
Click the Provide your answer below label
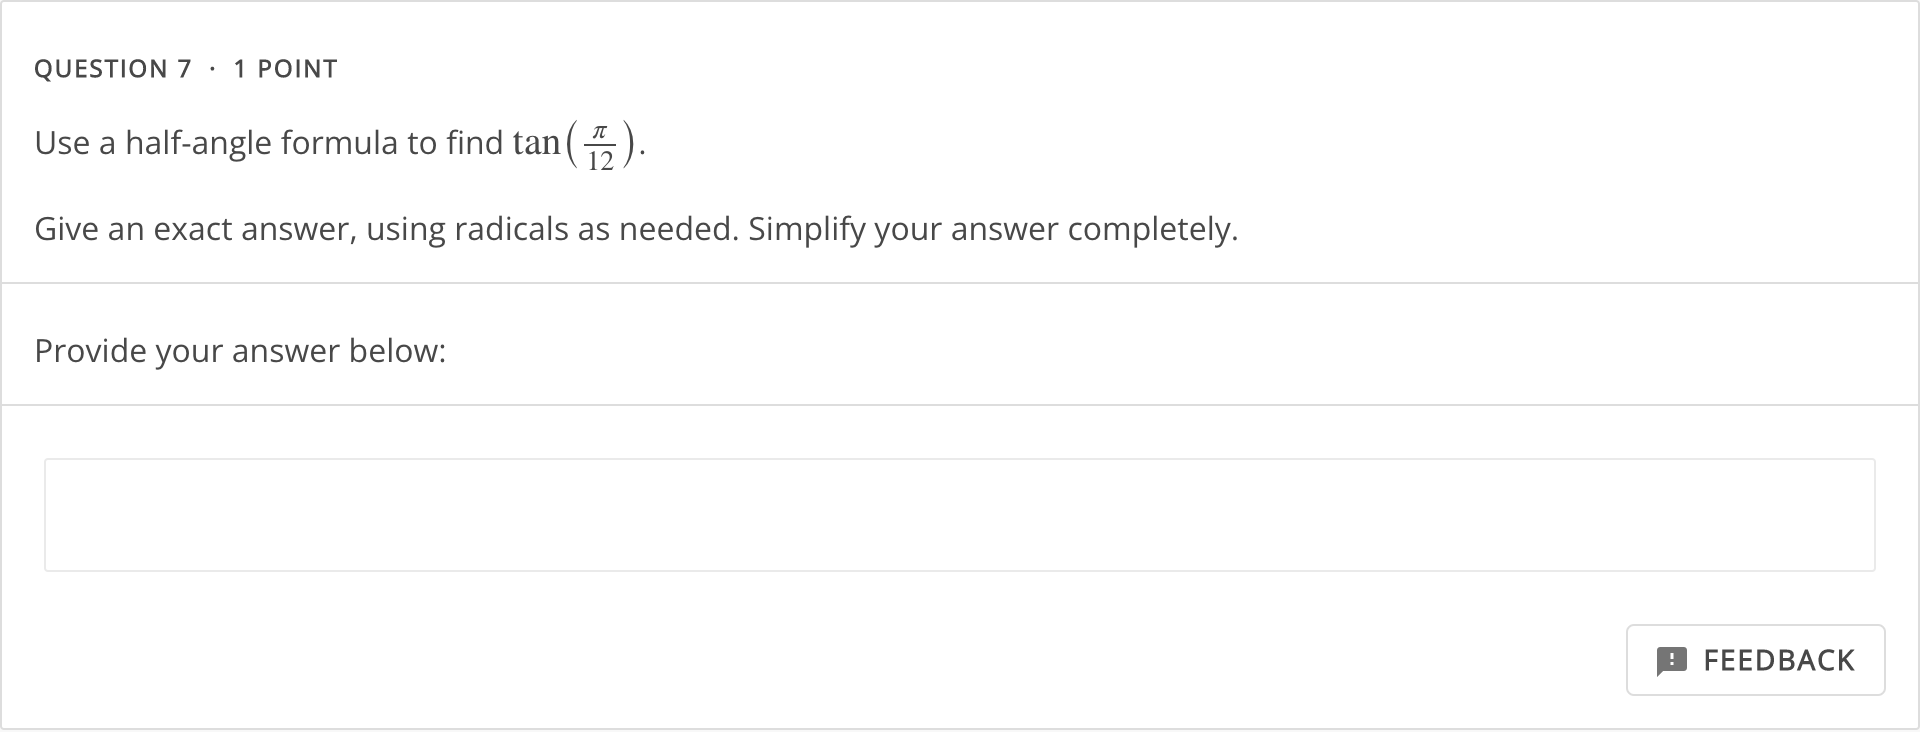[x=240, y=351]
